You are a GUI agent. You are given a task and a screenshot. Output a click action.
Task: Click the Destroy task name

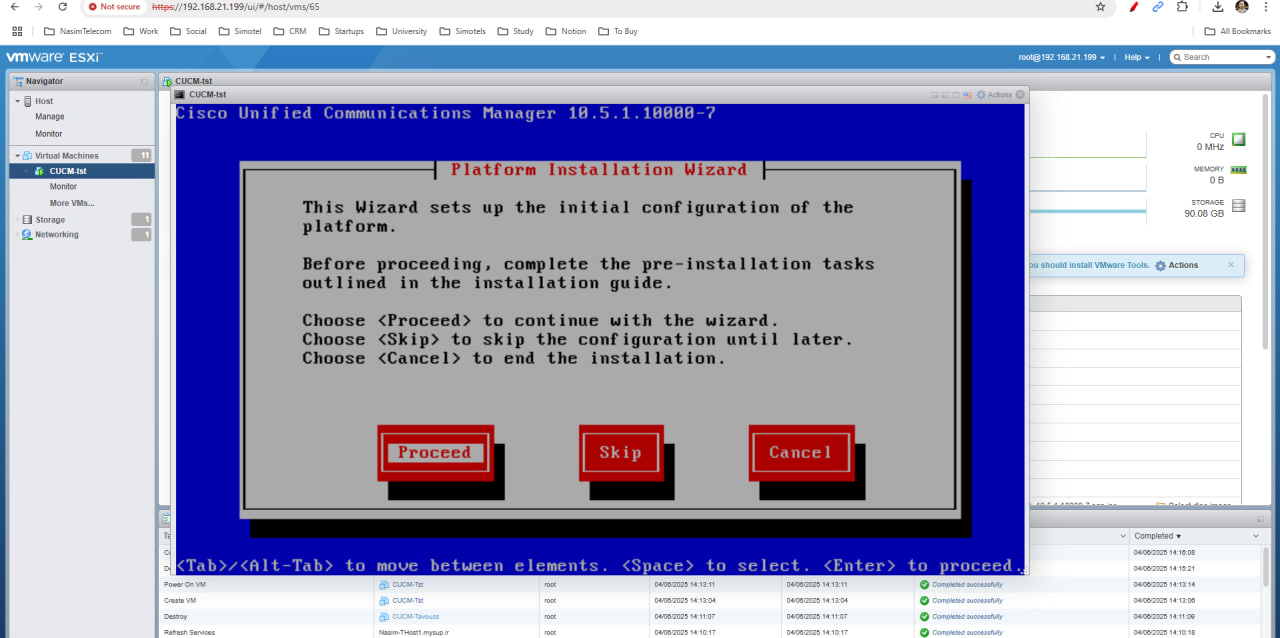(175, 616)
